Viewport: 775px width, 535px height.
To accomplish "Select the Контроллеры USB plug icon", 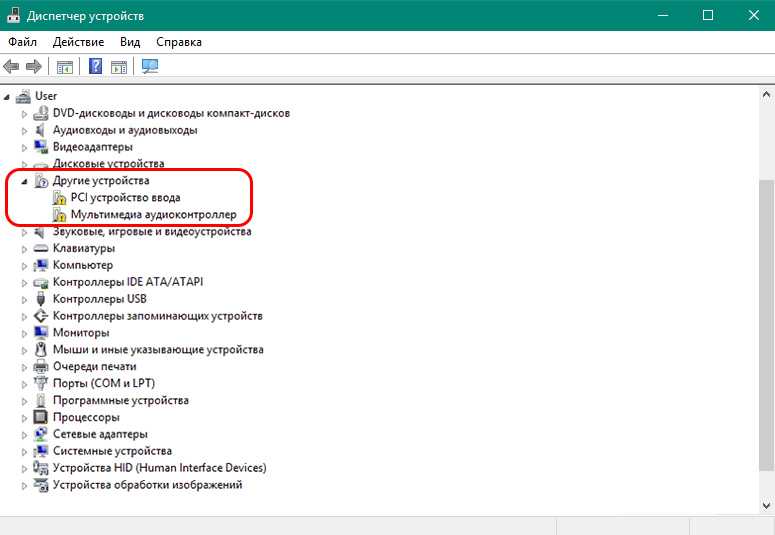I will coord(41,299).
